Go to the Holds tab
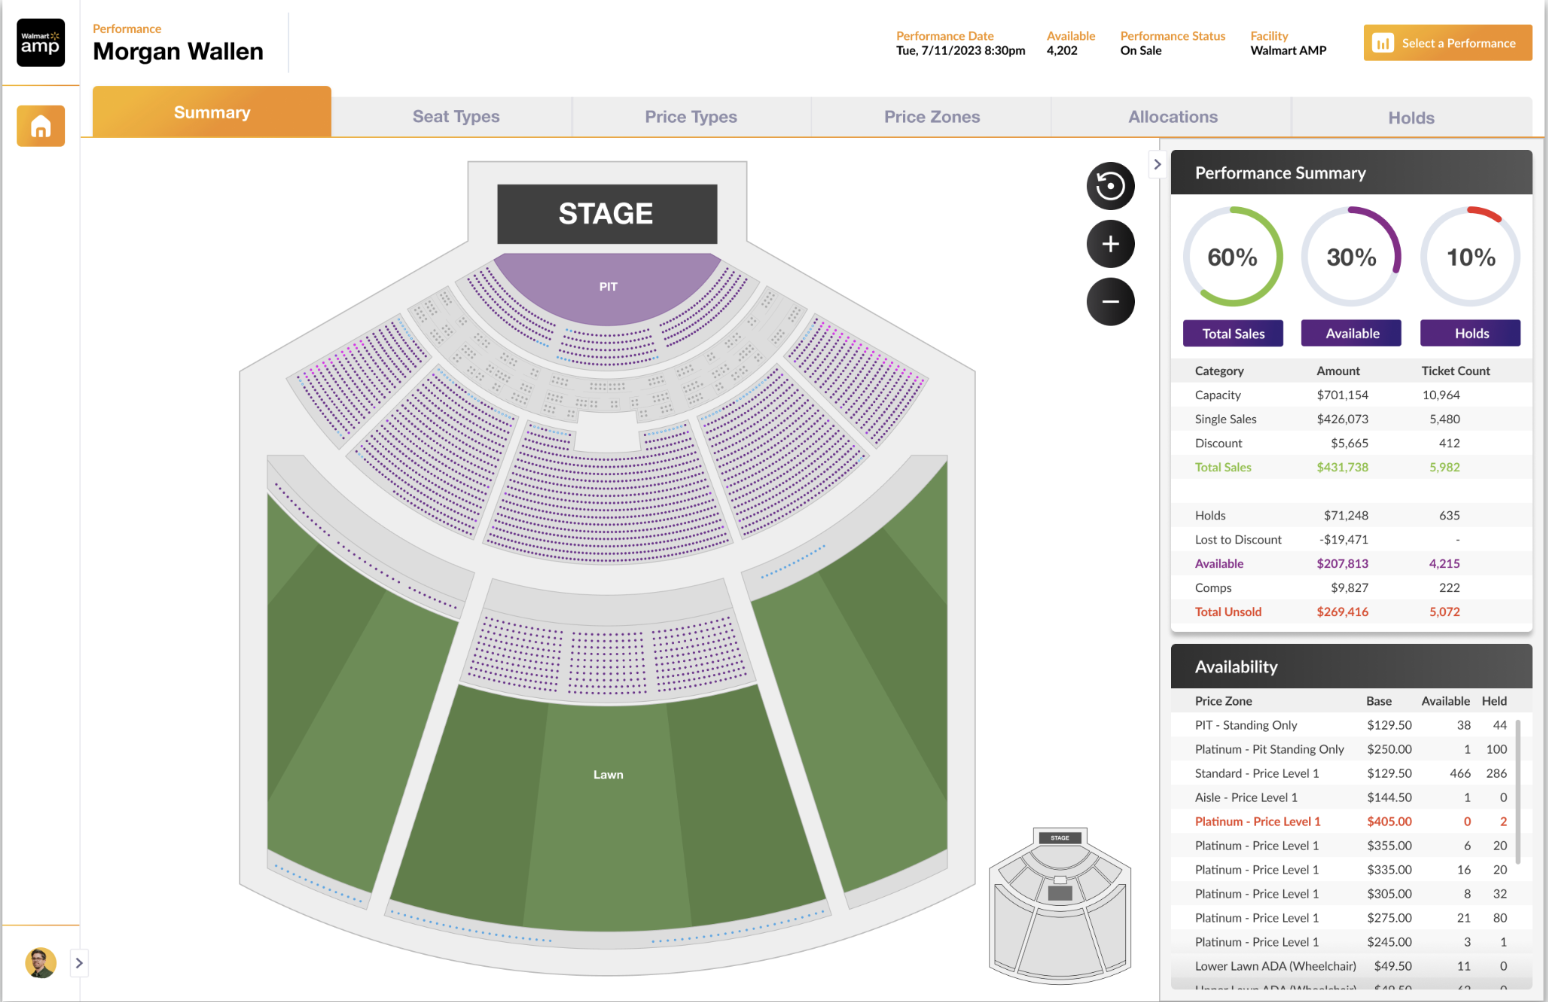 (1411, 117)
